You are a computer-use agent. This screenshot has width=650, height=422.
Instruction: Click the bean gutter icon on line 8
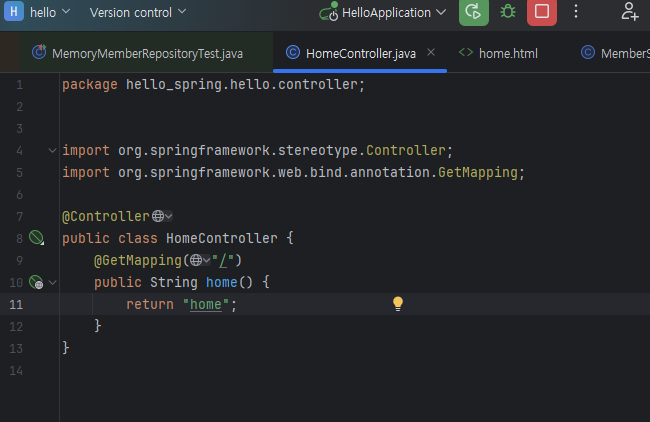click(36, 238)
